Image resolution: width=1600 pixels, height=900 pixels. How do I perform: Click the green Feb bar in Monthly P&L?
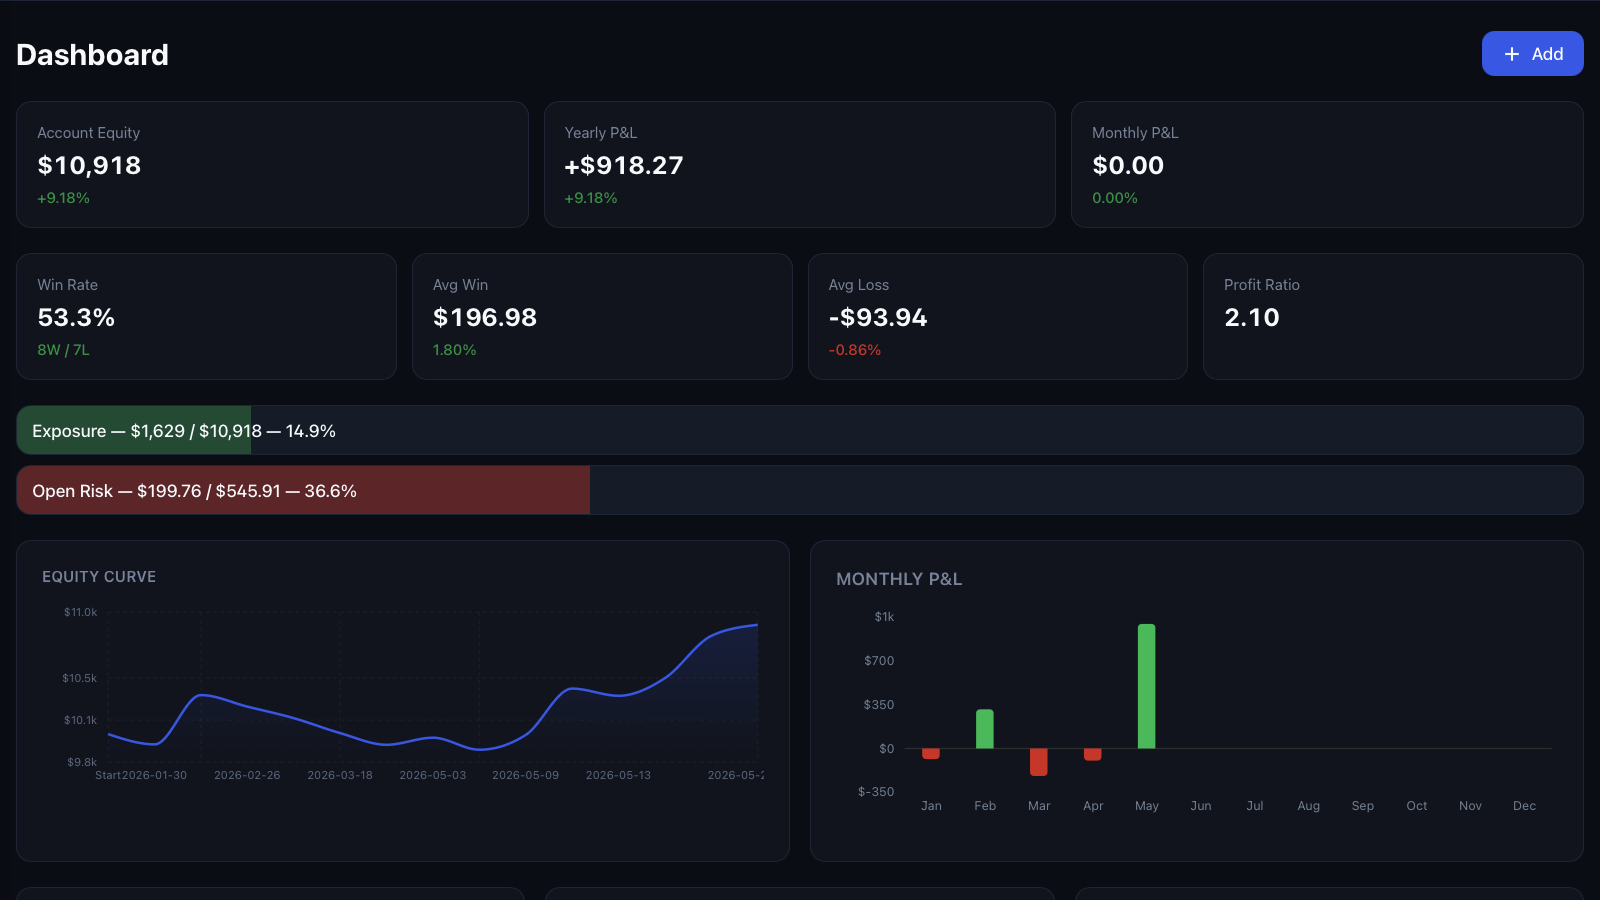coord(985,729)
